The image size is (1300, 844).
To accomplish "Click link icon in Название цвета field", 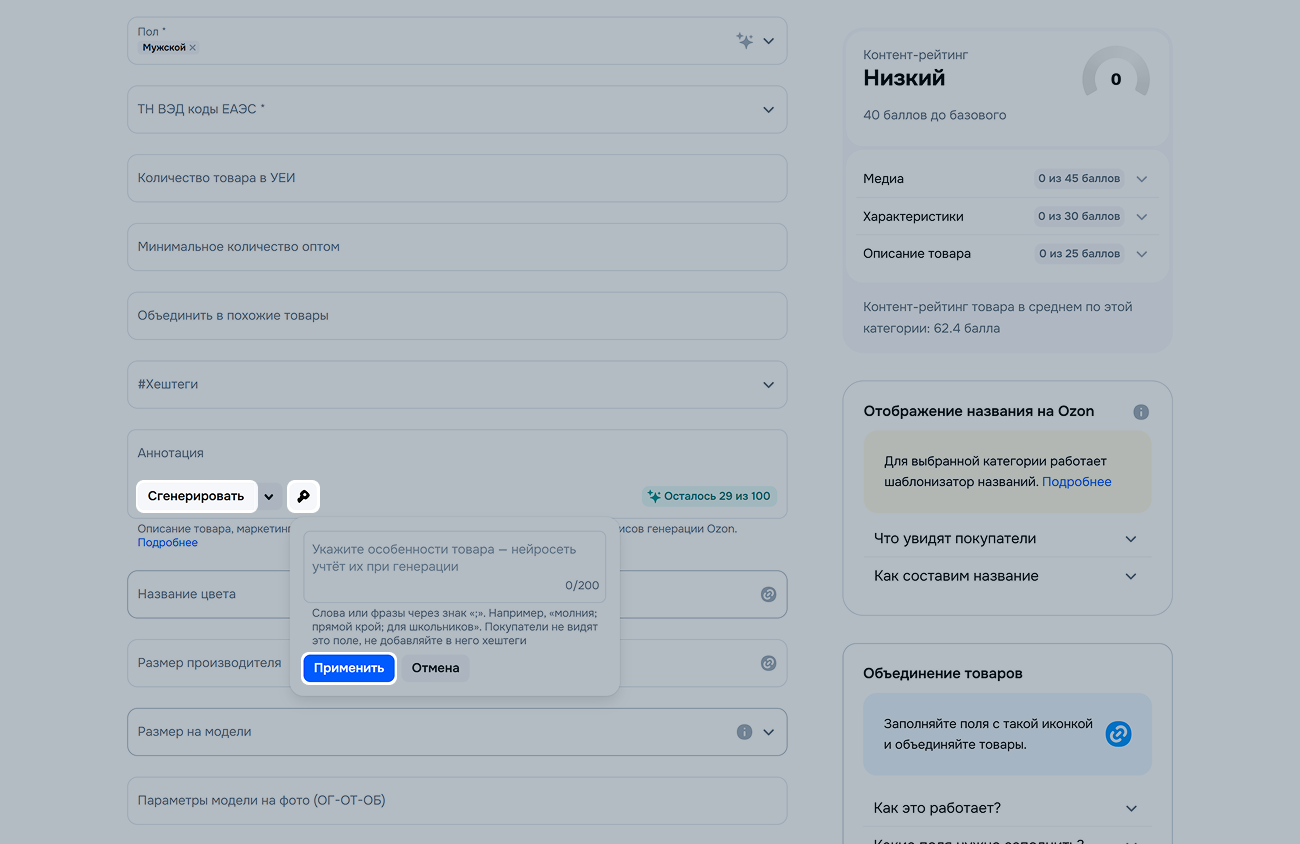I will pos(768,594).
